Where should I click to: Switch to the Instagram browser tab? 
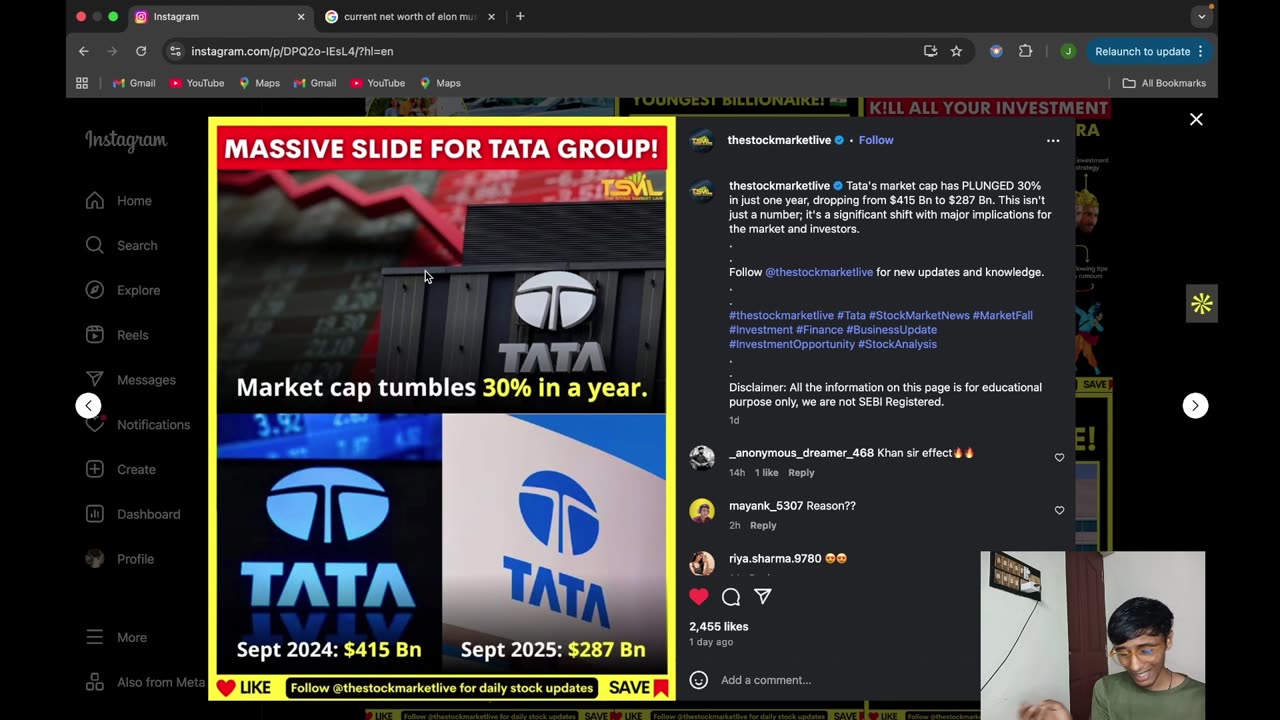218,17
